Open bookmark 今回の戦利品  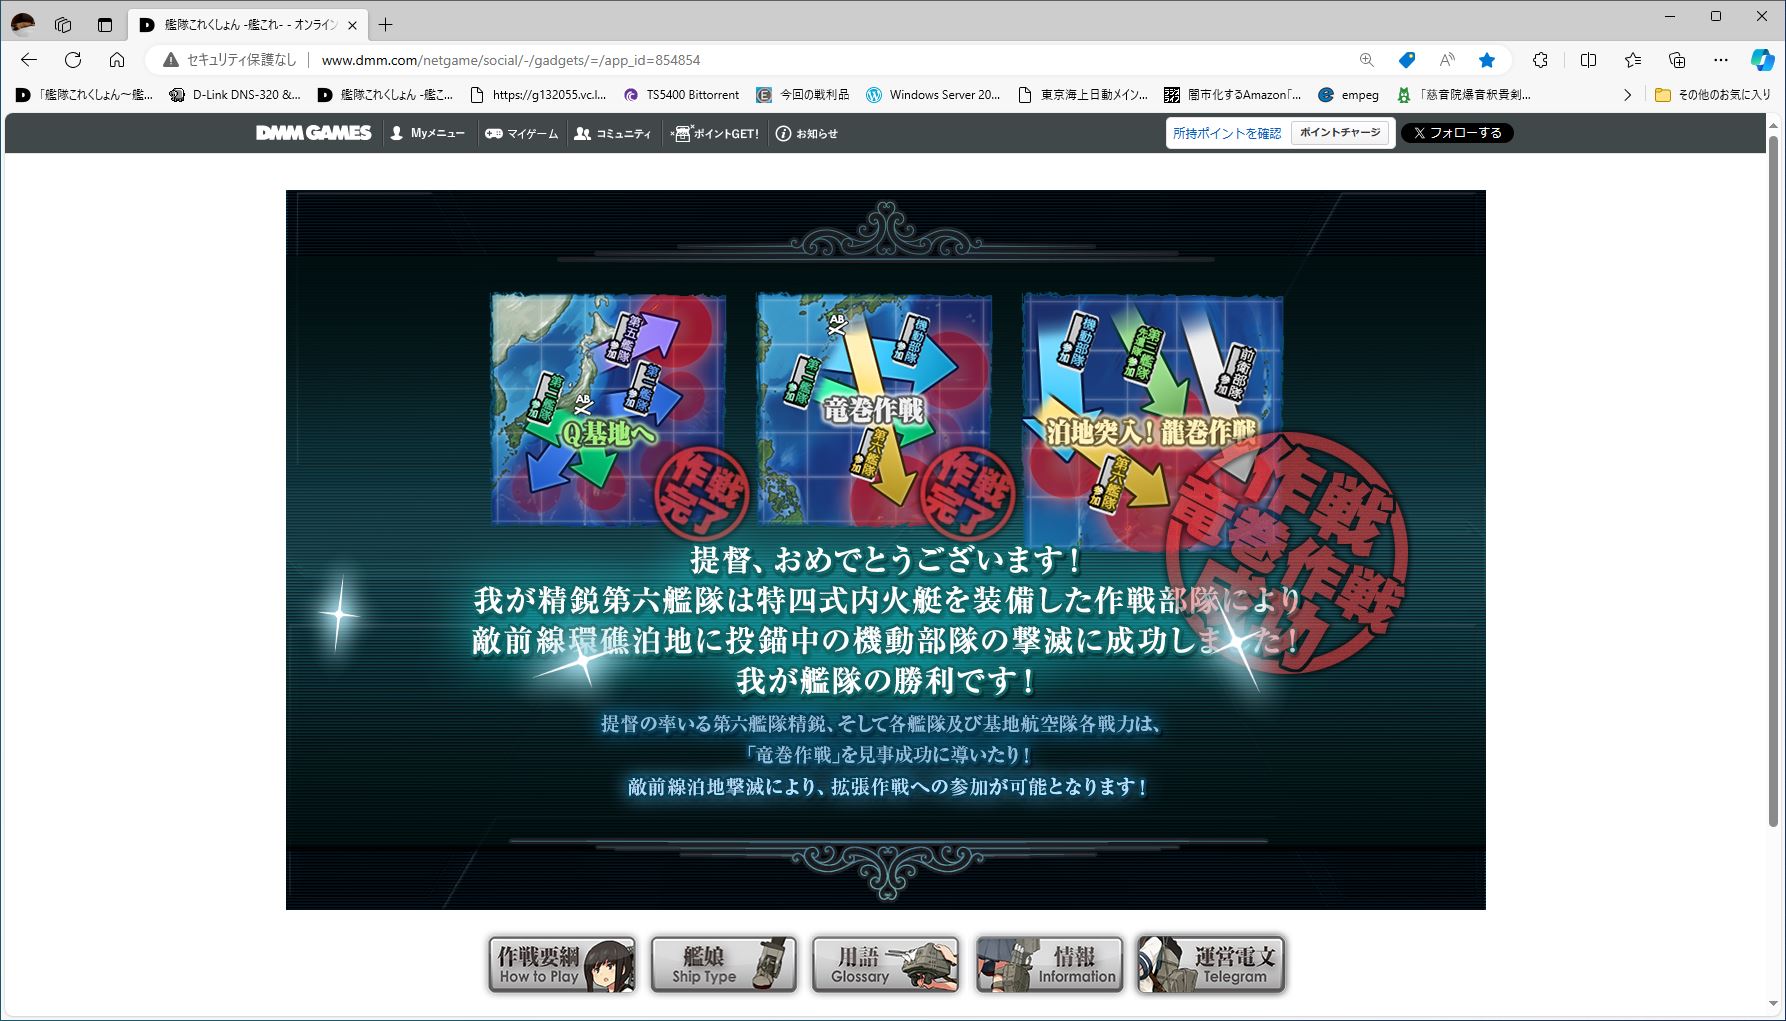tap(803, 95)
